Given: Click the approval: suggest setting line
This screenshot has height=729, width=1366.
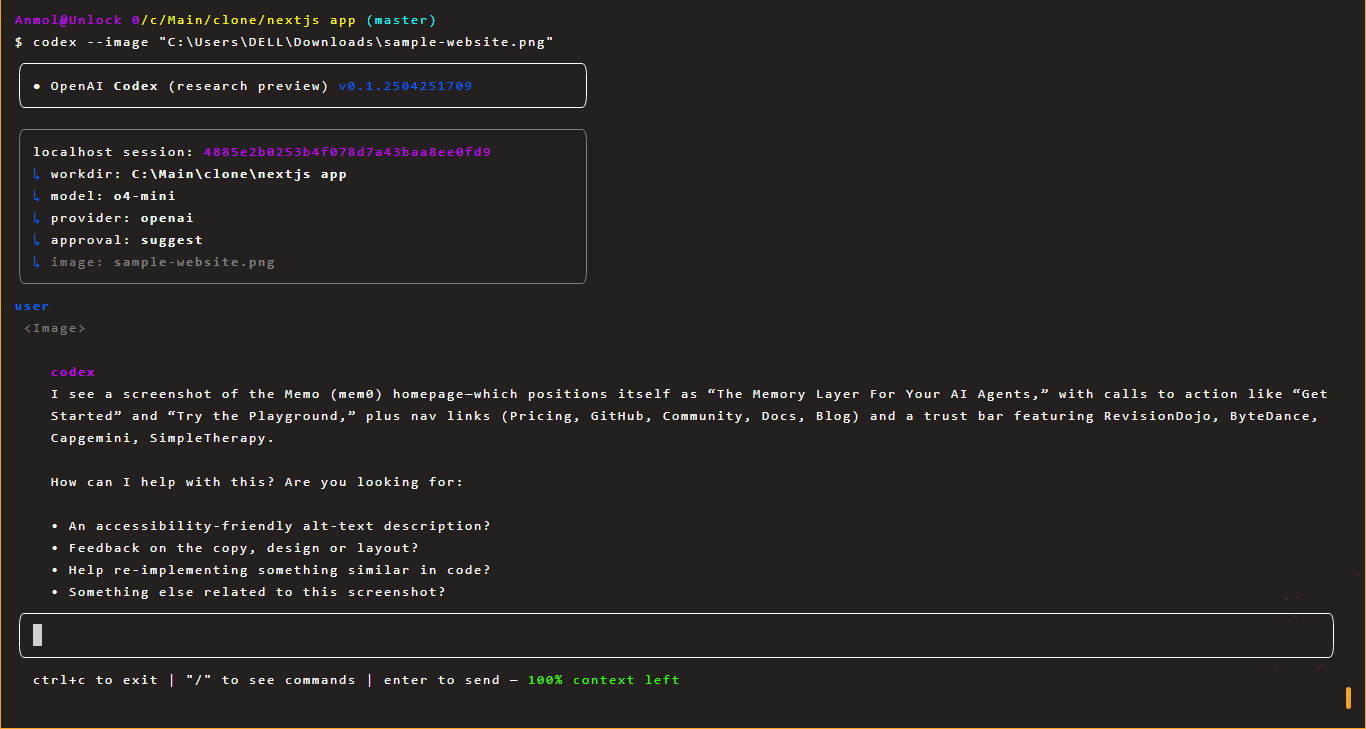Looking at the screenshot, I should (x=126, y=240).
